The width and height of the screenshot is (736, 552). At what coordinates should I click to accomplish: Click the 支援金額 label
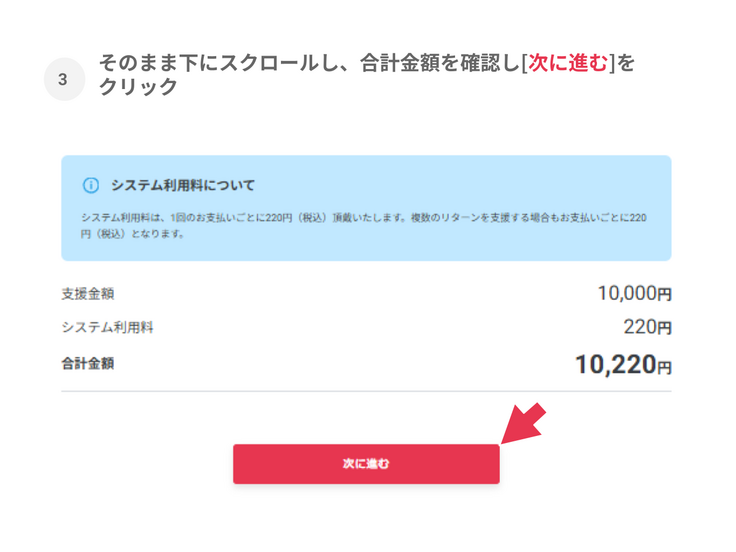[x=88, y=294]
